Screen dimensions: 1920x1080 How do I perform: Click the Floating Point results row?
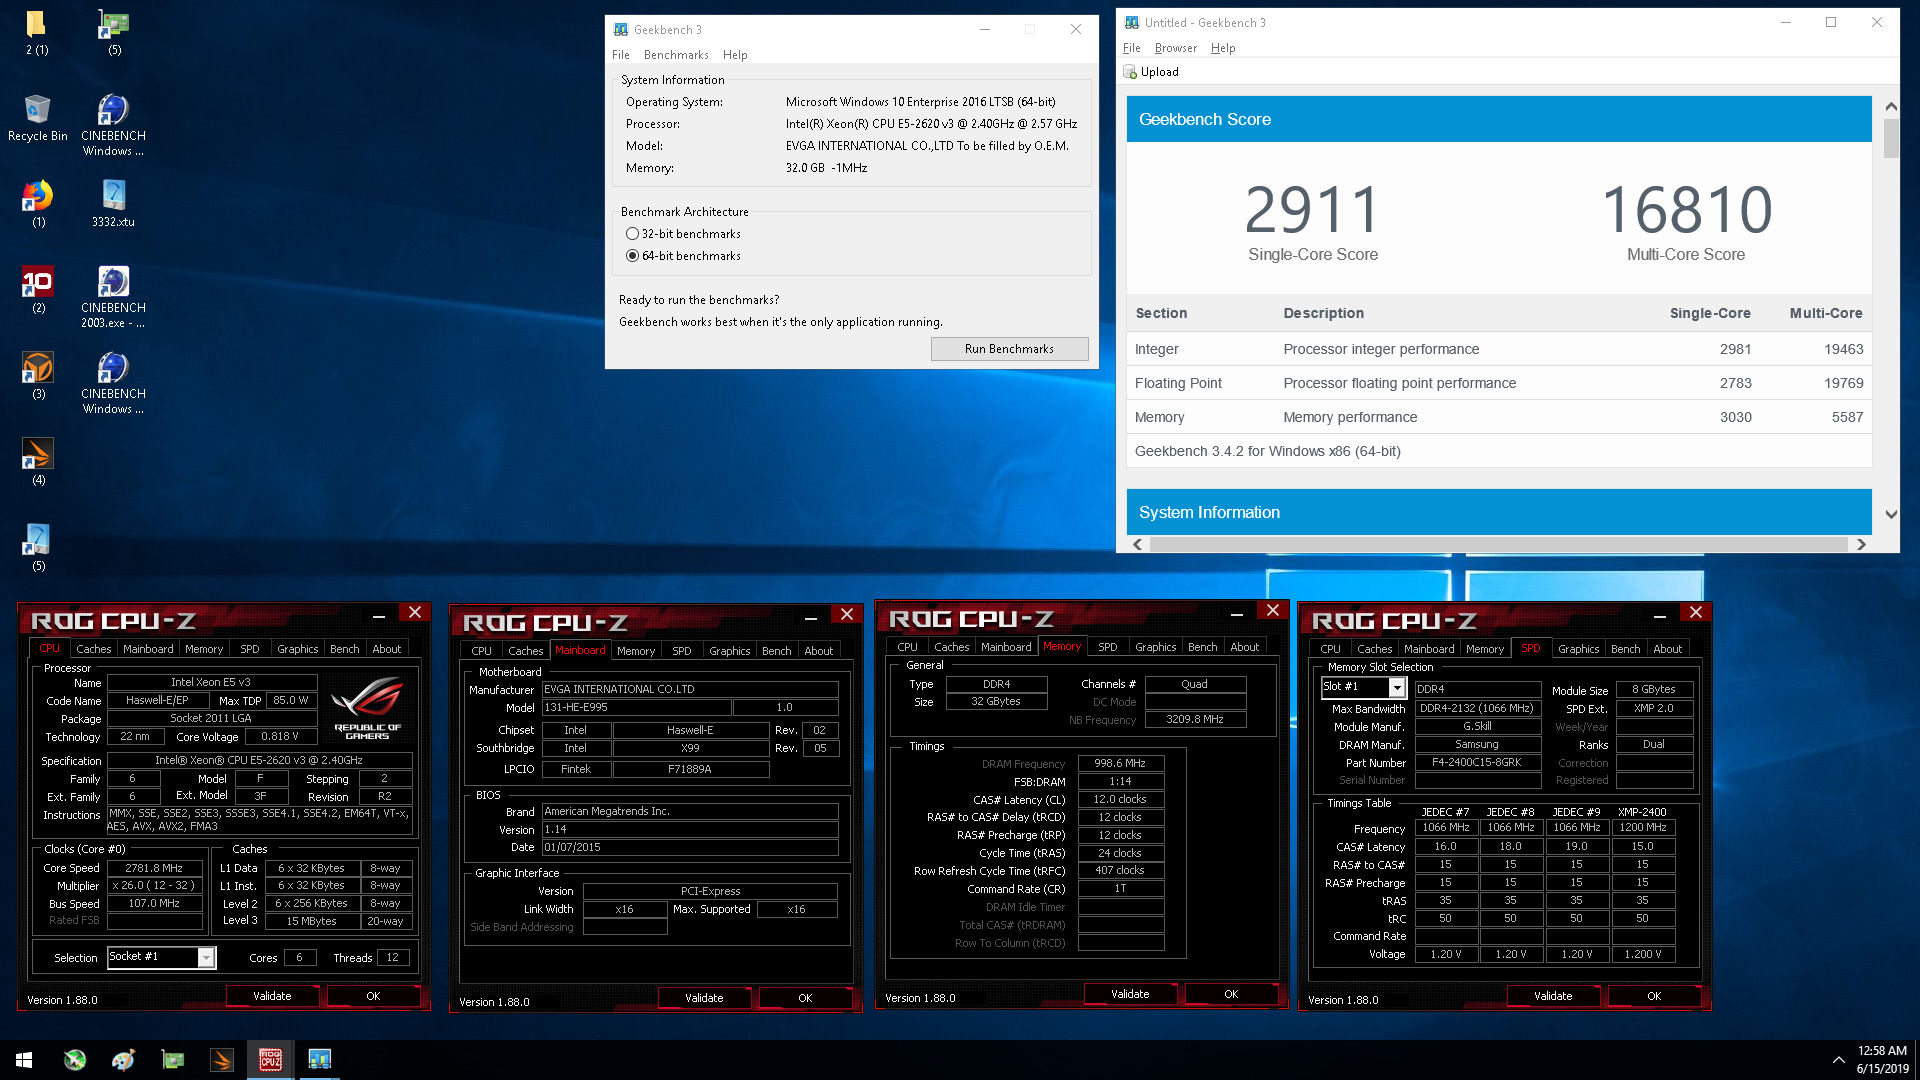pos(1498,383)
